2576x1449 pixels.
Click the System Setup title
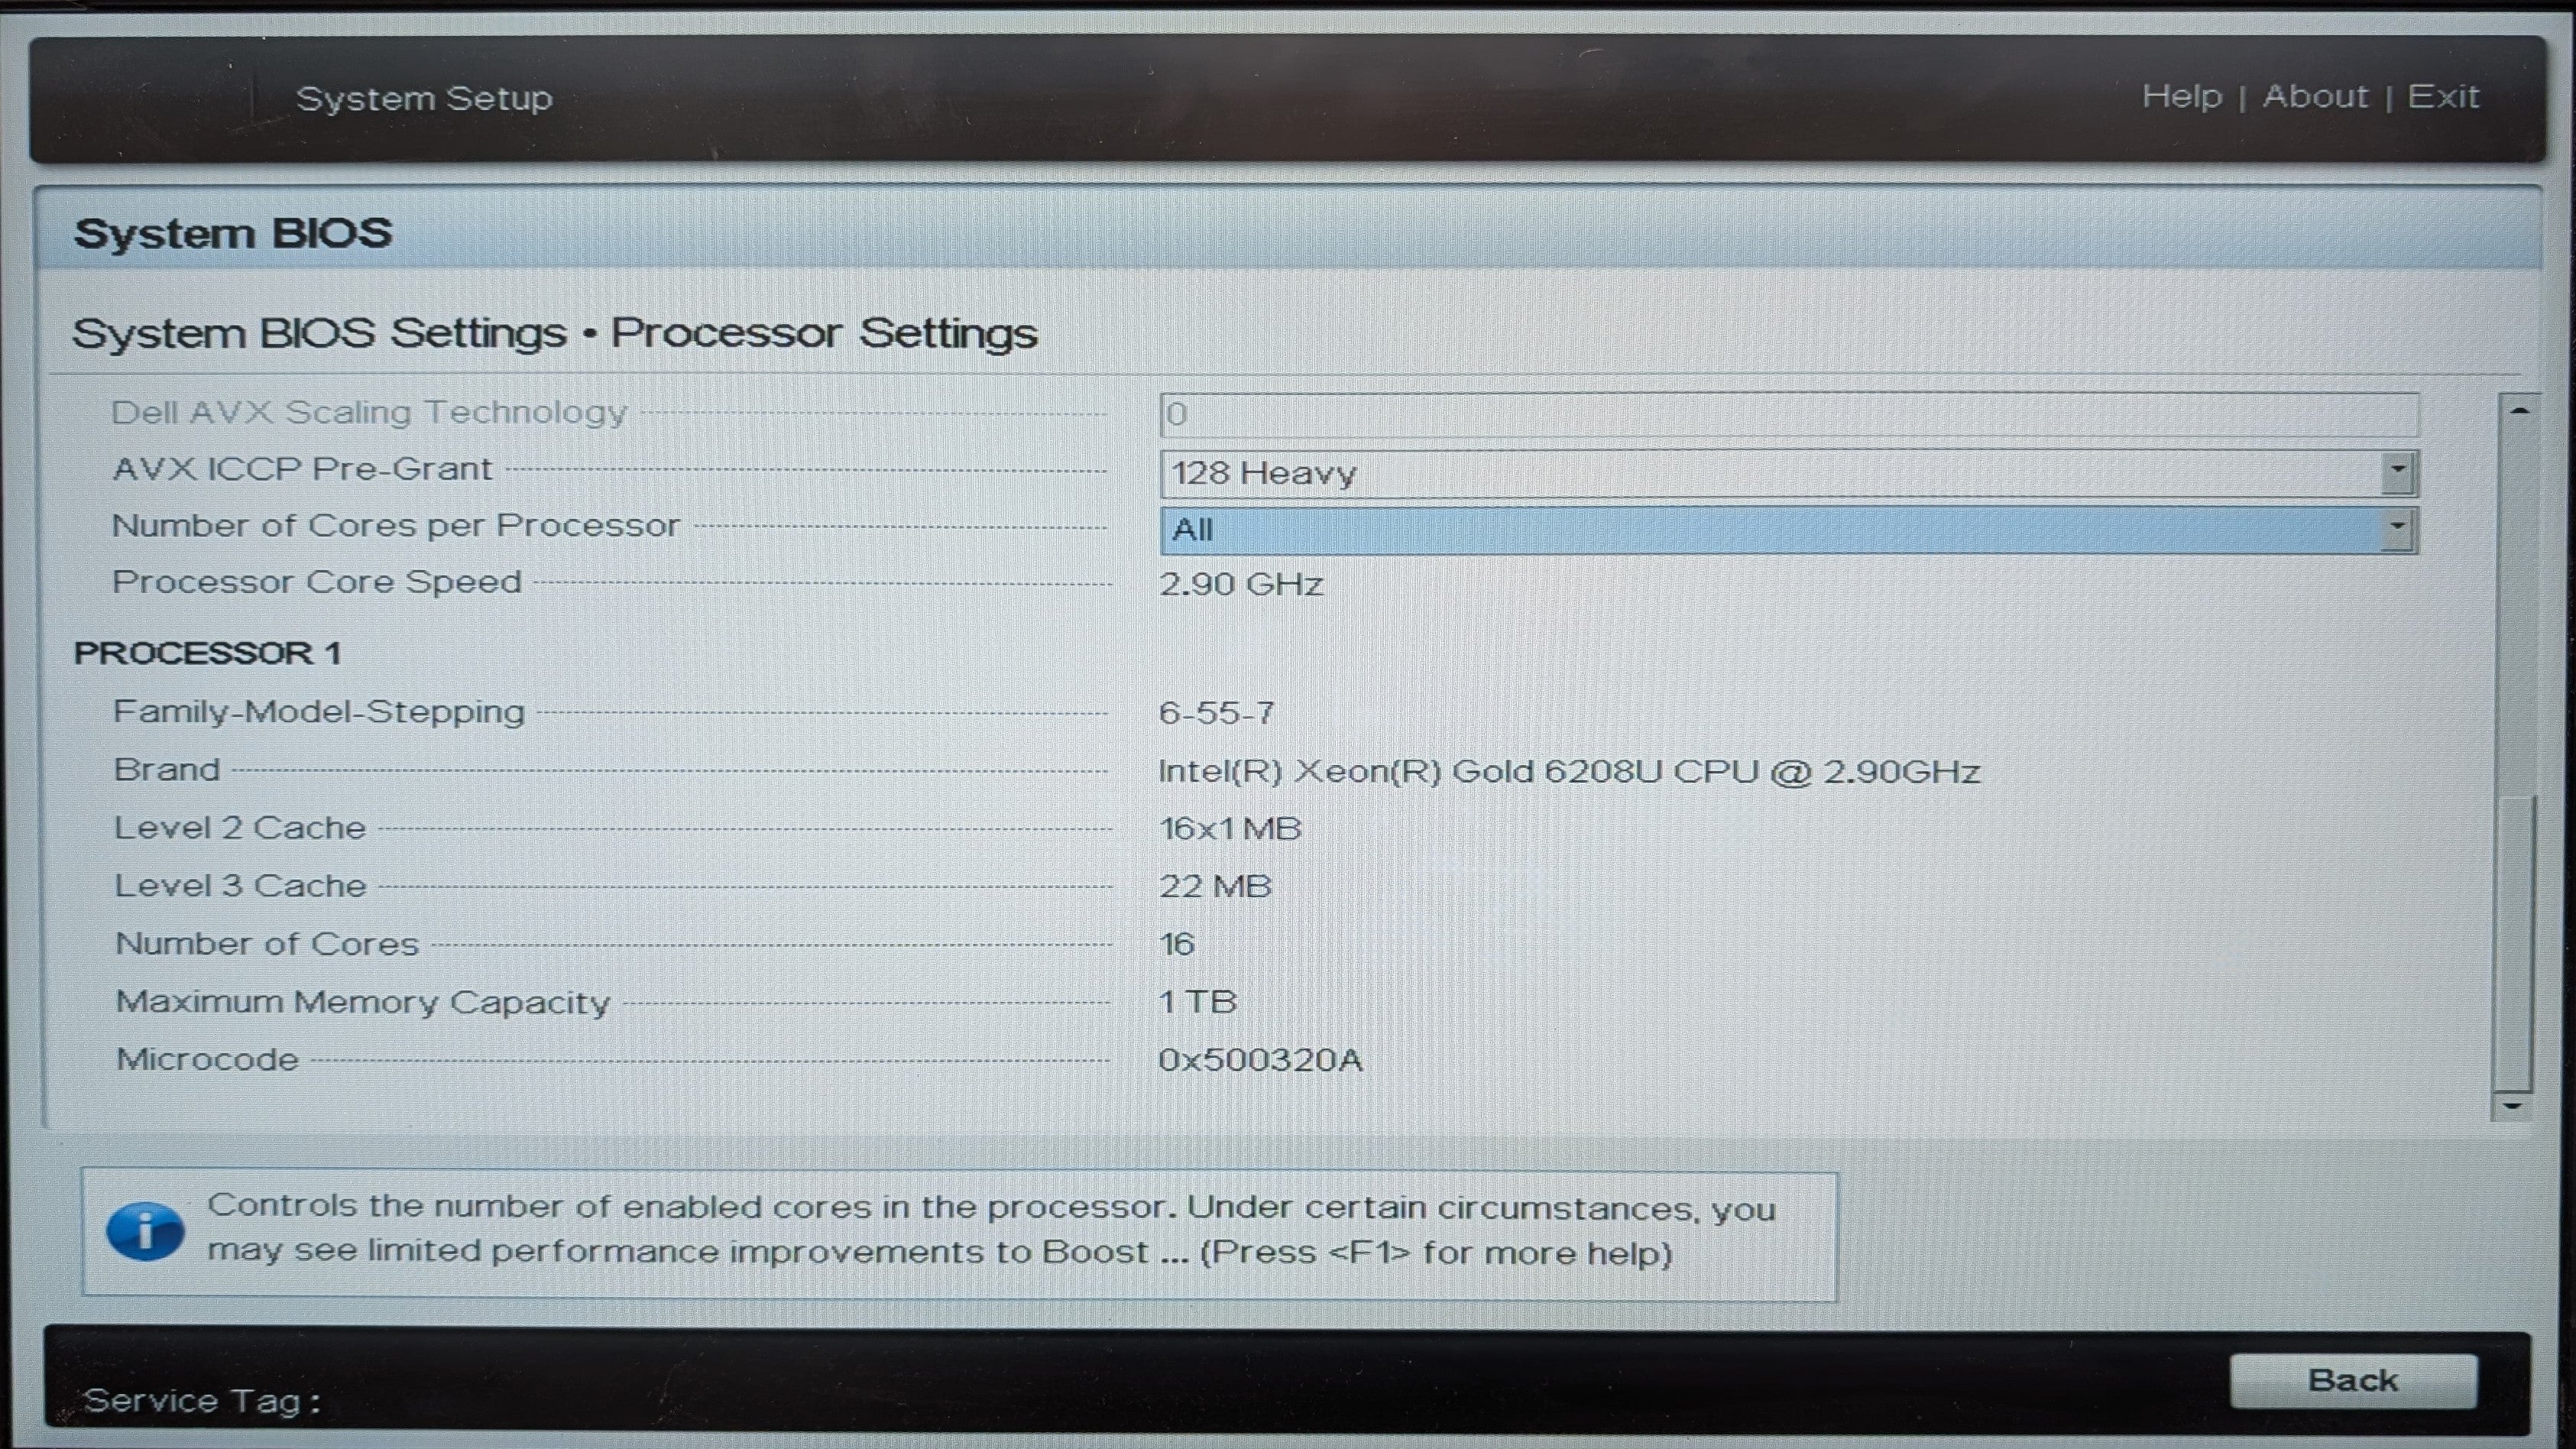[424, 98]
